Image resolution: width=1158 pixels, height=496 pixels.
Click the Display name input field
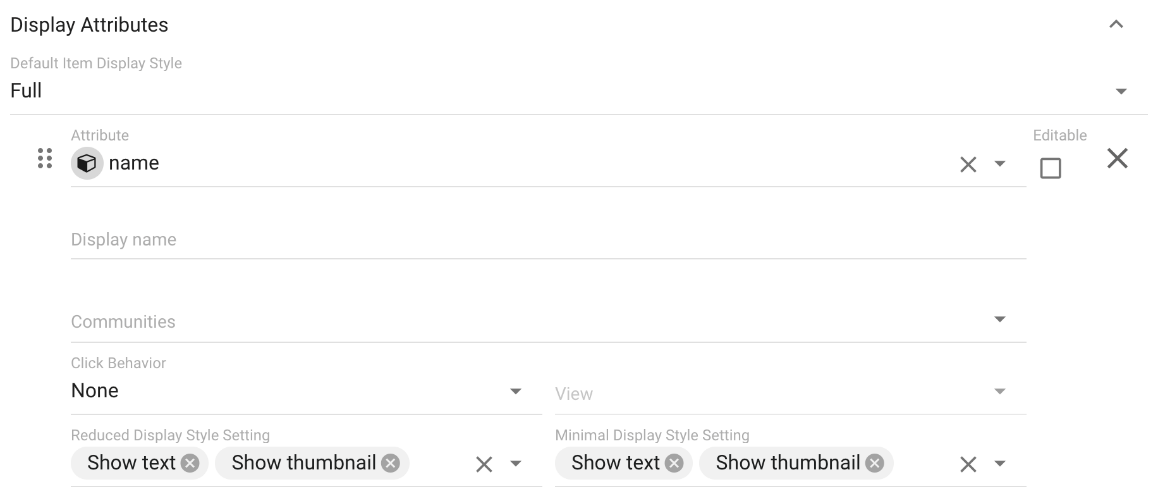(x=548, y=240)
